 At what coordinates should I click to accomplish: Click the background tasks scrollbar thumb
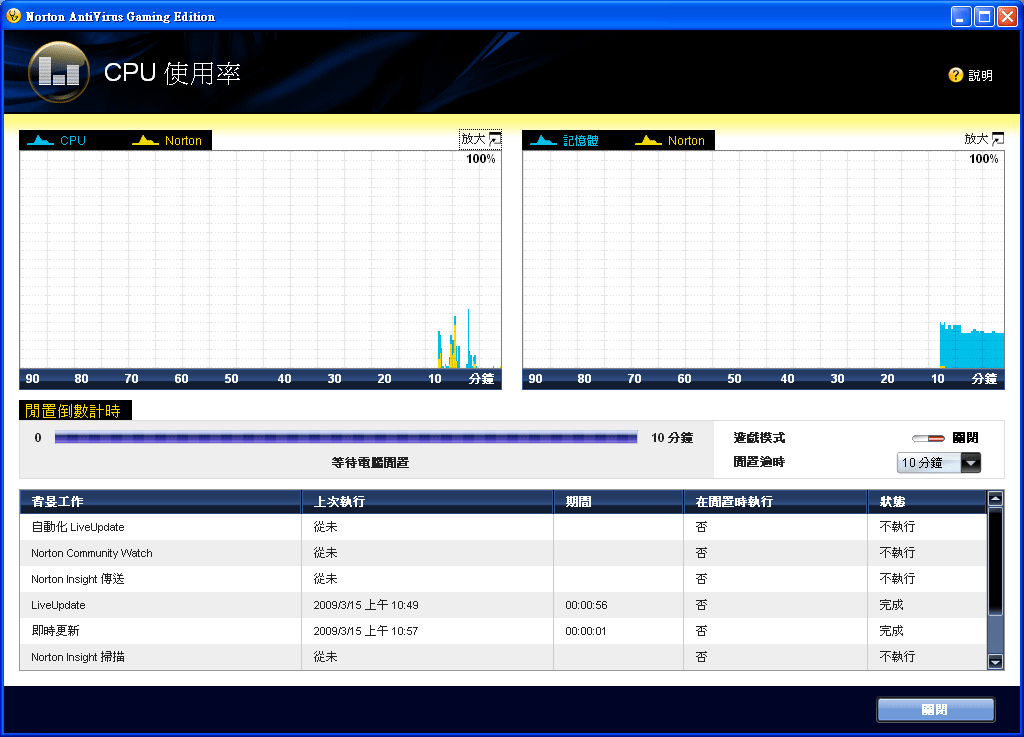point(995,561)
